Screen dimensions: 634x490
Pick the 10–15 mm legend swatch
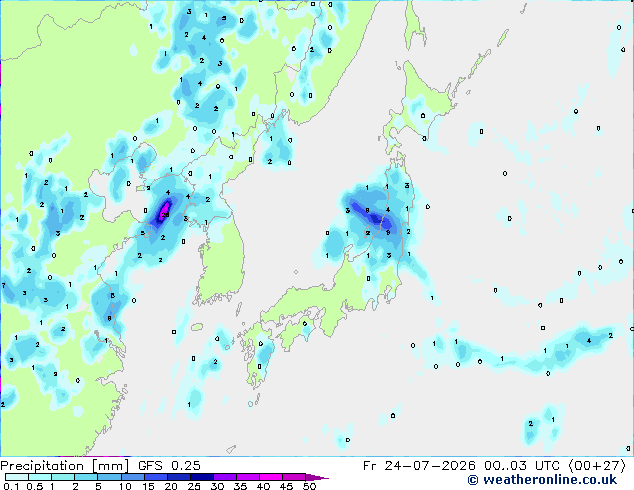coord(132,477)
